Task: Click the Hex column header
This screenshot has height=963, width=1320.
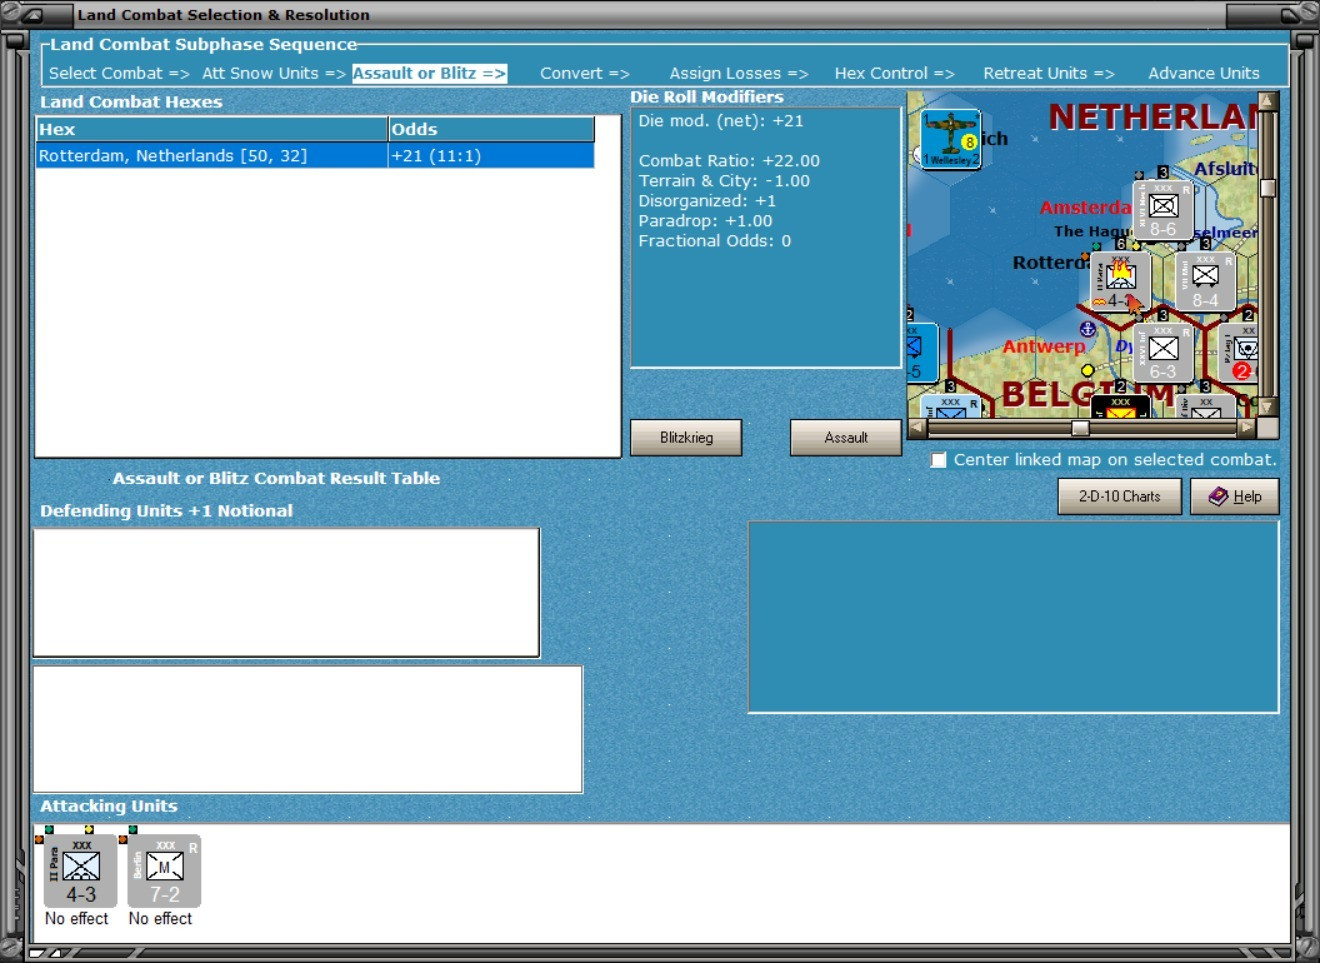Action: tap(212, 129)
